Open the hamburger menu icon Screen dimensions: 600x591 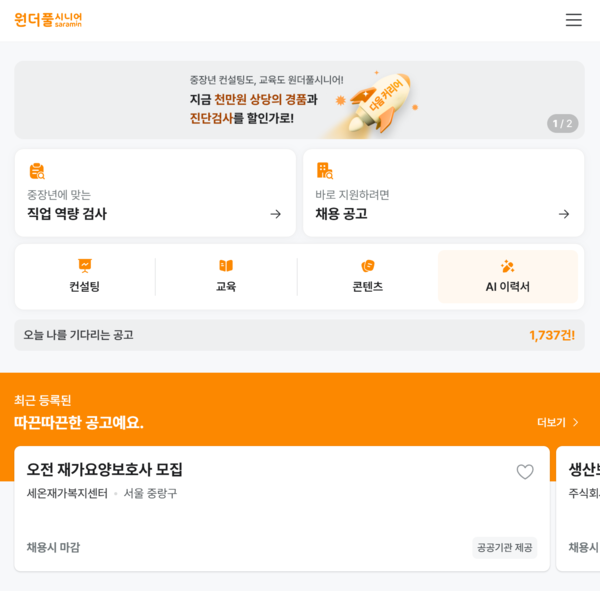(x=574, y=20)
